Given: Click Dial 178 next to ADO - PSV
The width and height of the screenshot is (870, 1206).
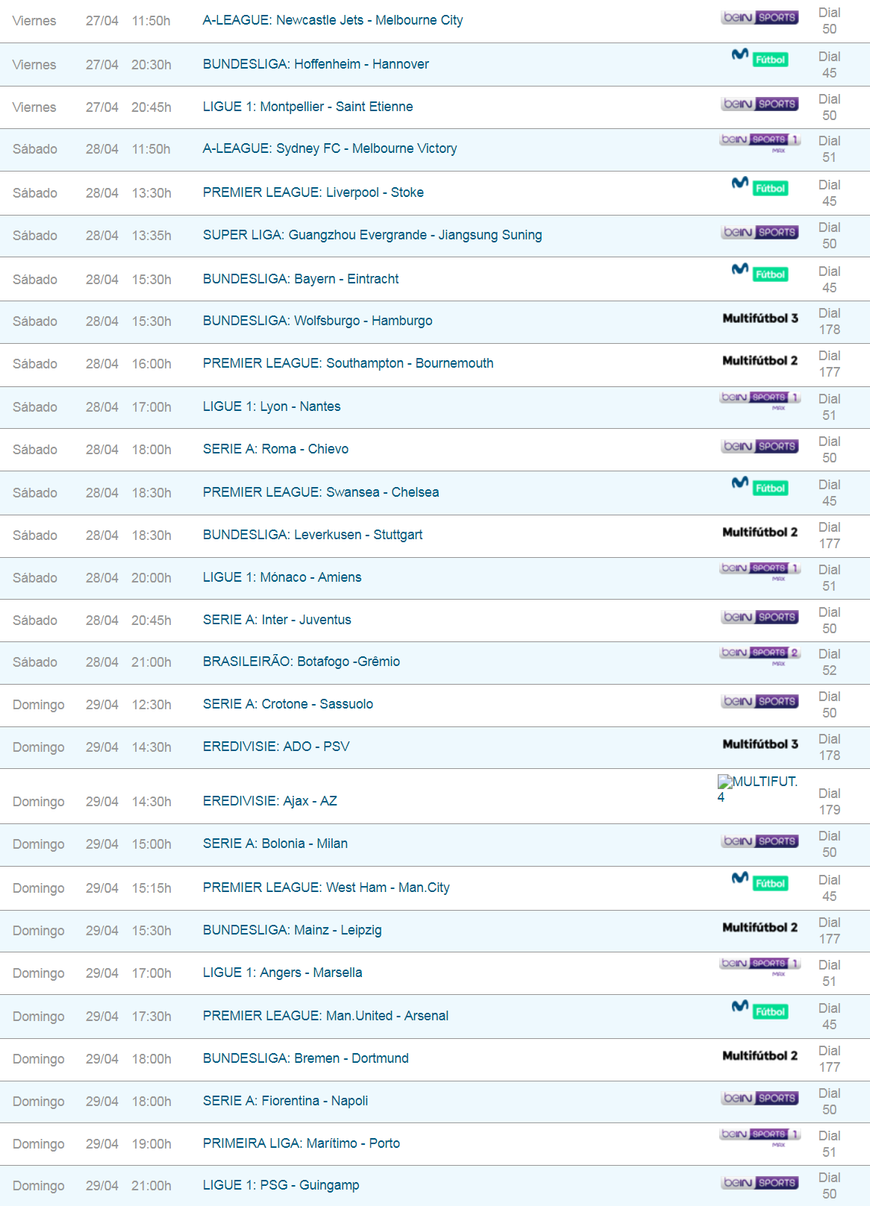Looking at the screenshot, I should coord(829,746).
